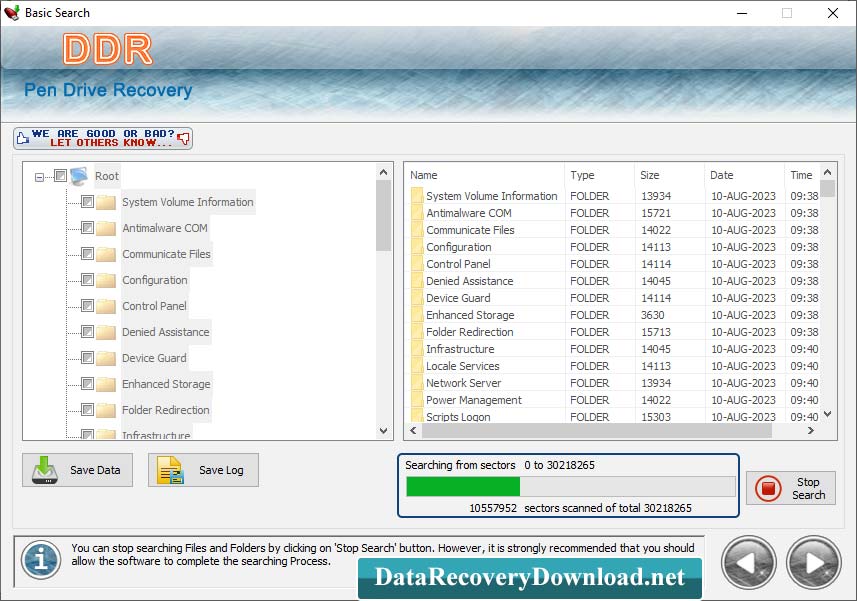Screen dimensions: 857x601
Task: Click folder icon of Antimalware COM in tree
Action: 106,228
